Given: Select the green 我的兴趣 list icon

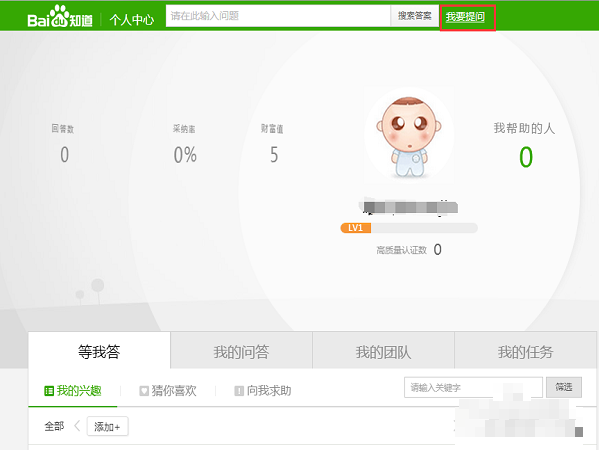Looking at the screenshot, I should point(49,391).
